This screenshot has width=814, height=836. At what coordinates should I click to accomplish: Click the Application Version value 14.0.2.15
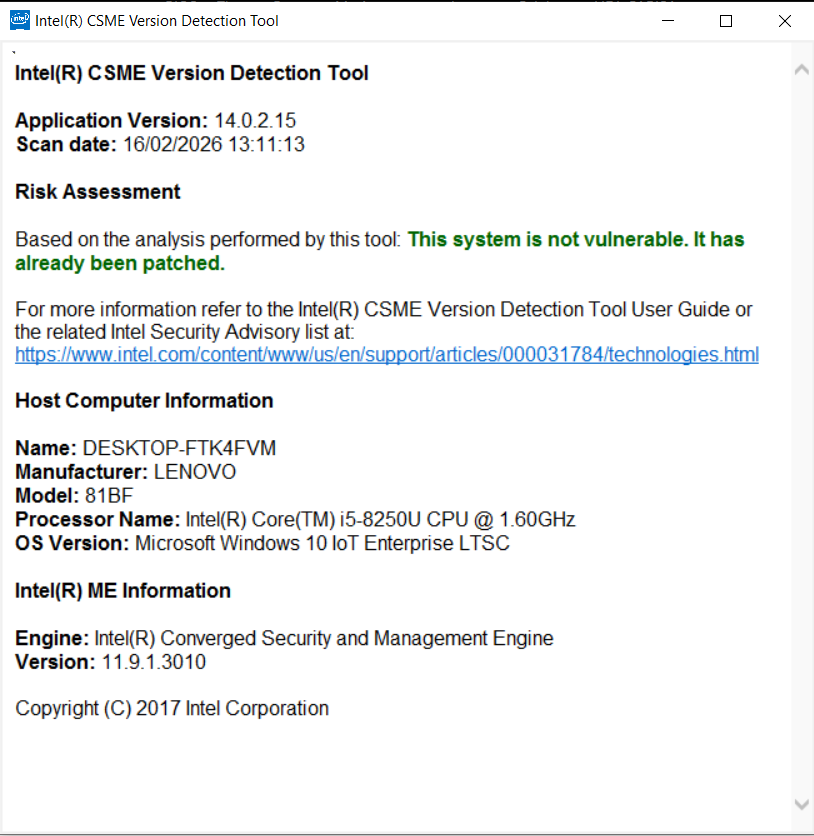pos(255,120)
